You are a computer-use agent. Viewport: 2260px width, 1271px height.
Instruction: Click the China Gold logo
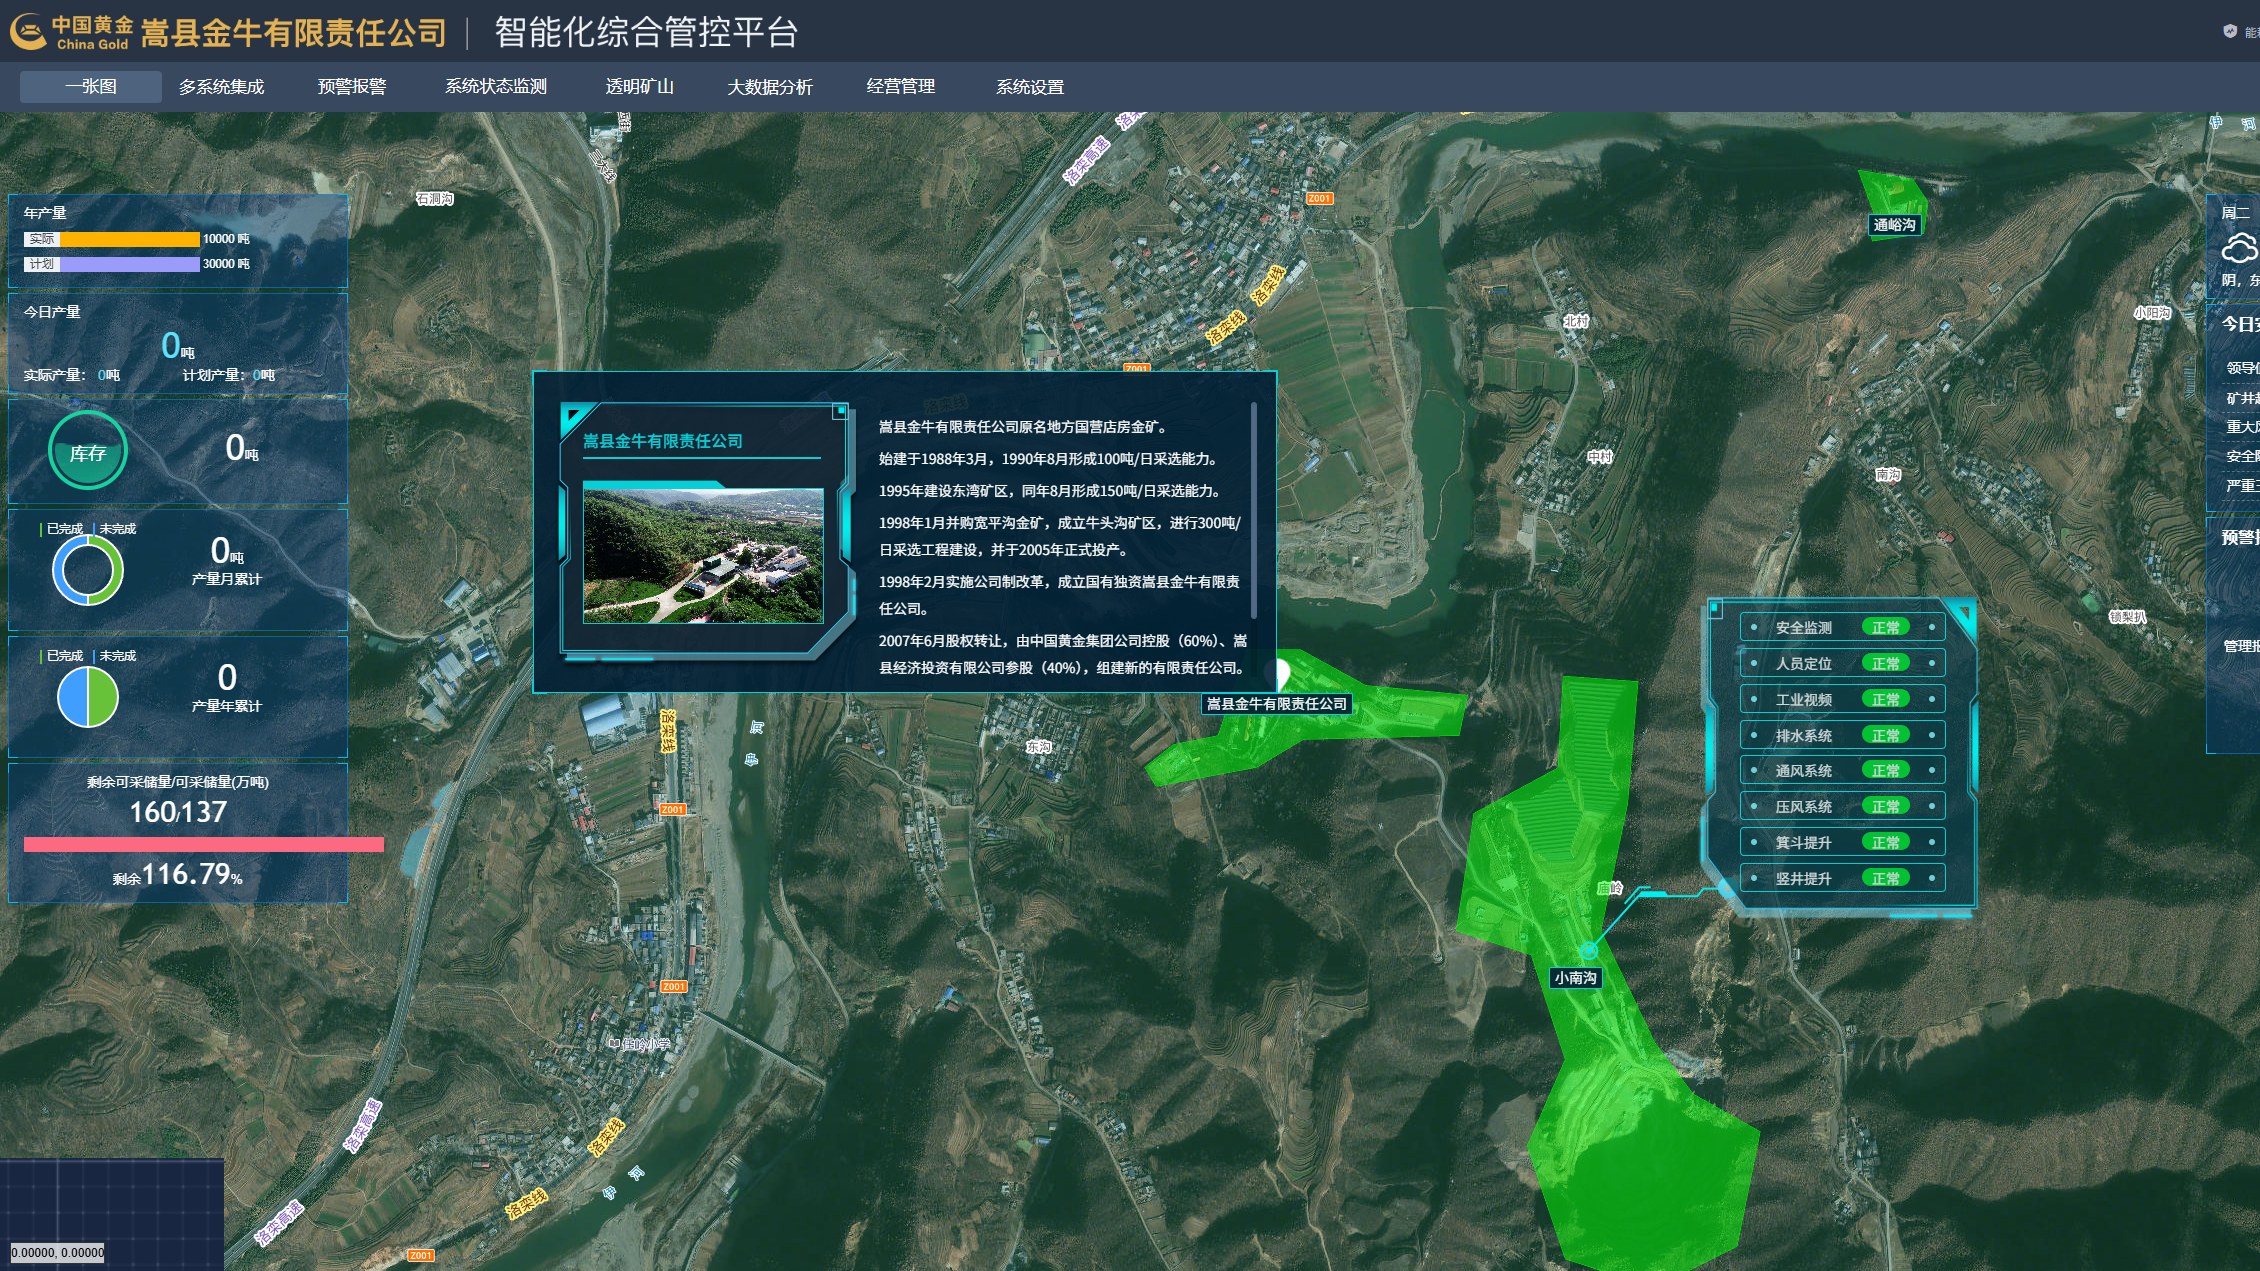[70, 32]
